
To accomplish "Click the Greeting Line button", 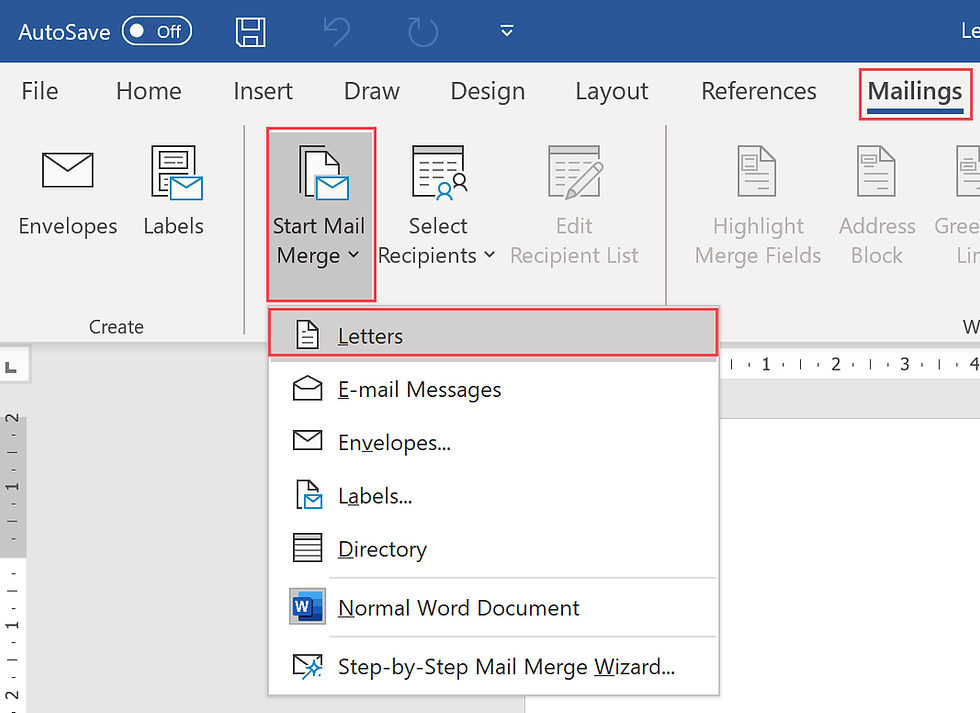I will click(958, 206).
